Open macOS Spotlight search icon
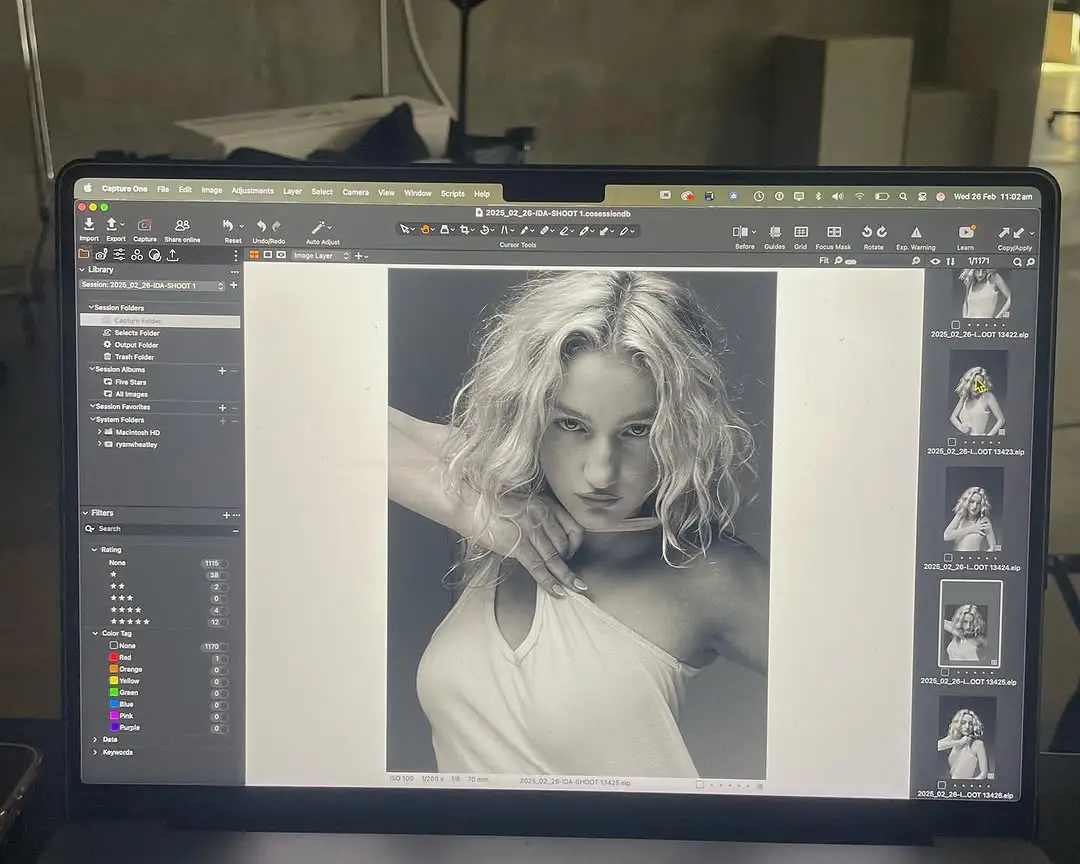Screen dimensions: 1080x864 902,196
